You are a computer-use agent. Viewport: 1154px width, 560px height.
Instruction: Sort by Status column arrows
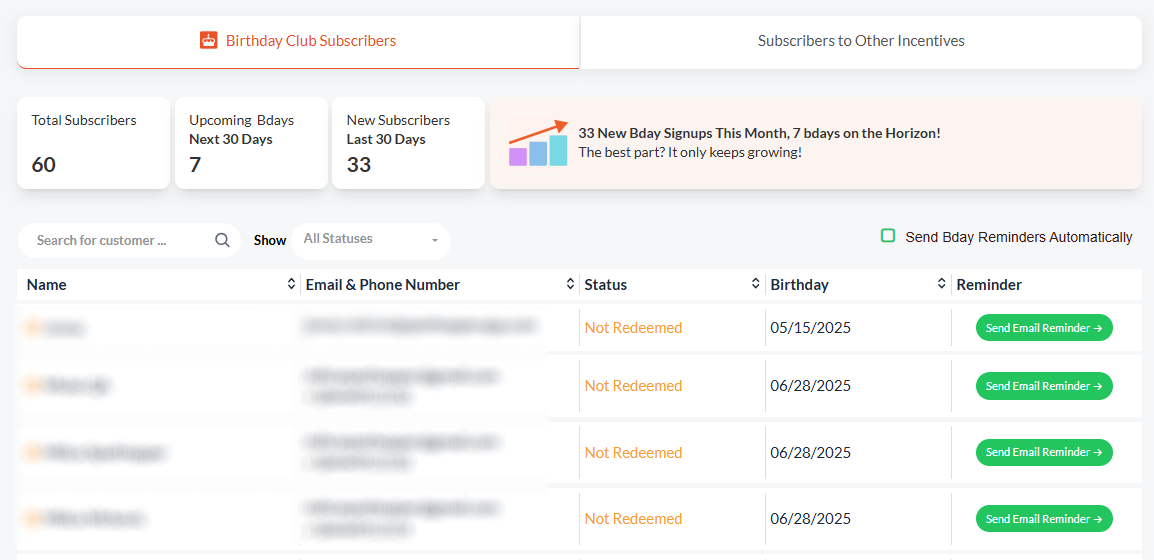[x=755, y=284]
